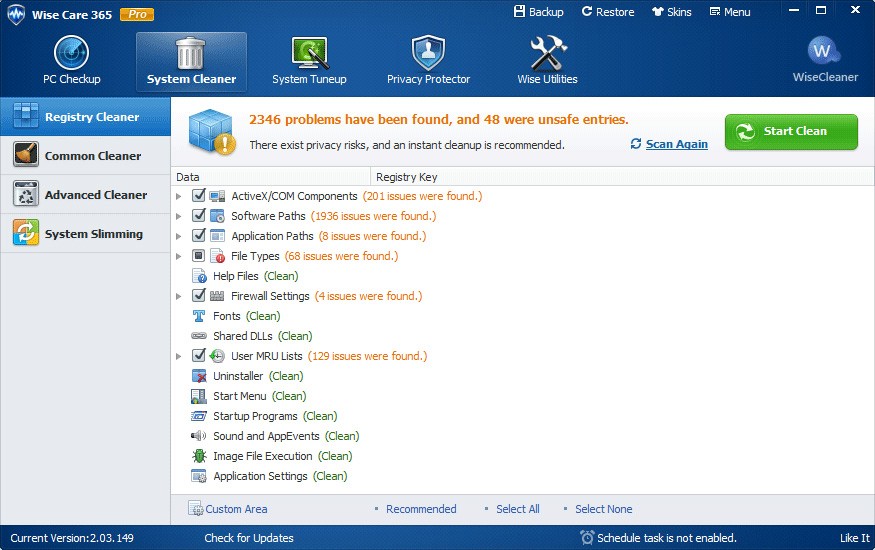This screenshot has height=550, width=875.
Task: Click the WiseCleaner logo icon
Action: click(824, 51)
